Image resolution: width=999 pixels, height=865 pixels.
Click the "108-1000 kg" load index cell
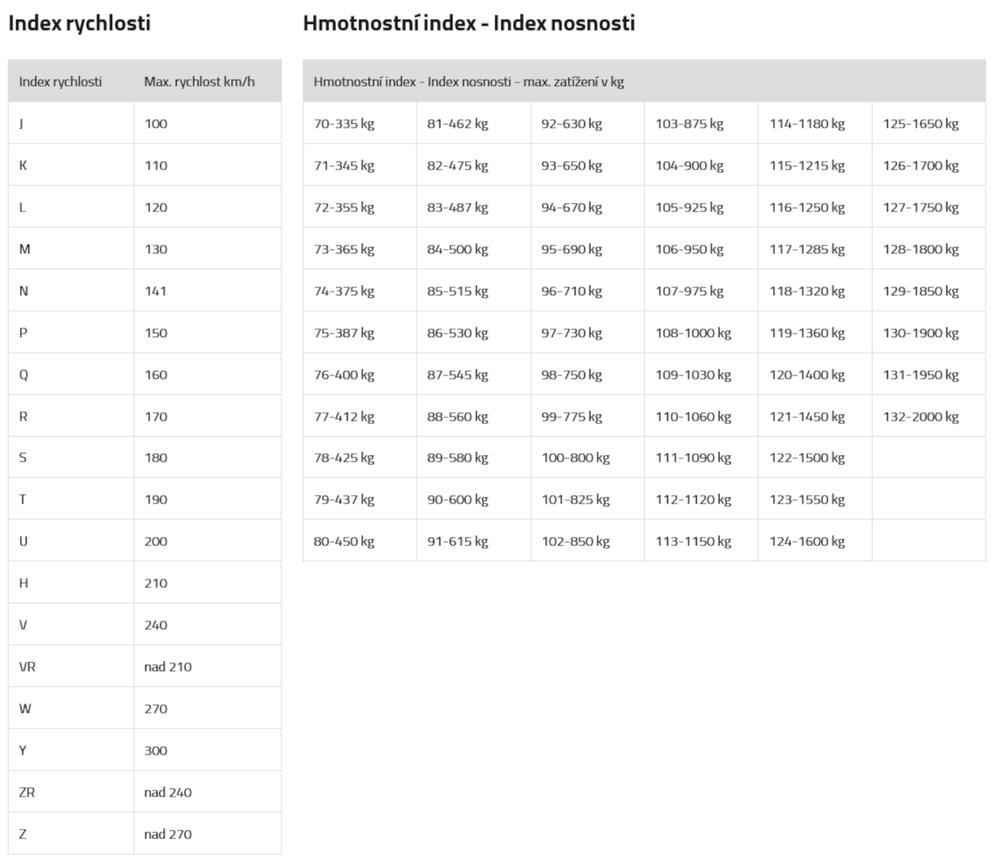point(693,333)
